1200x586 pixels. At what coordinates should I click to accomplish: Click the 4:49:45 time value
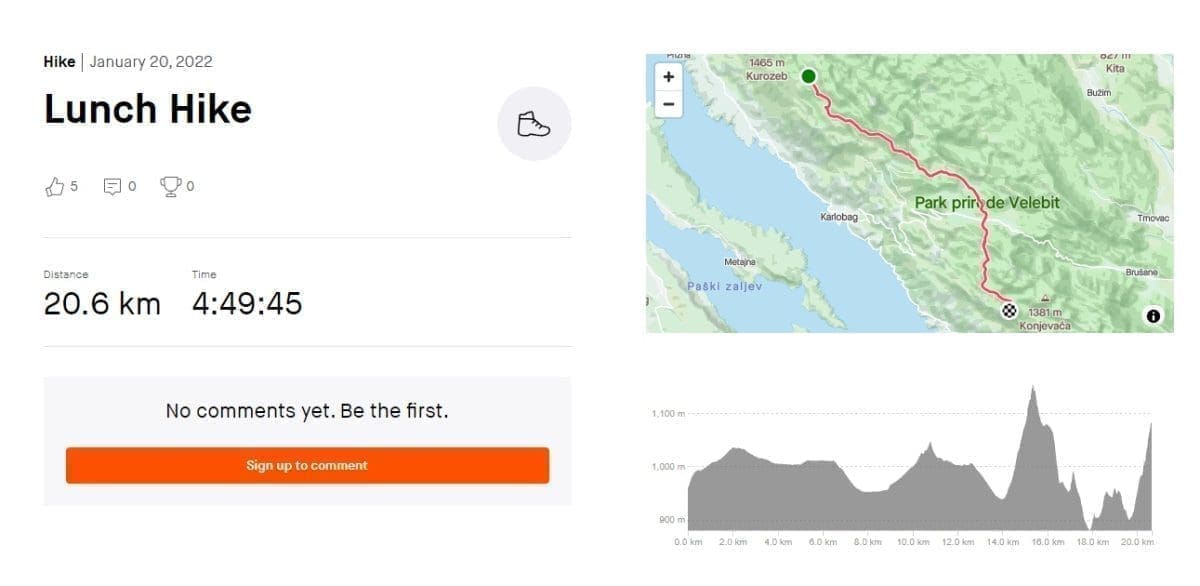pos(247,304)
